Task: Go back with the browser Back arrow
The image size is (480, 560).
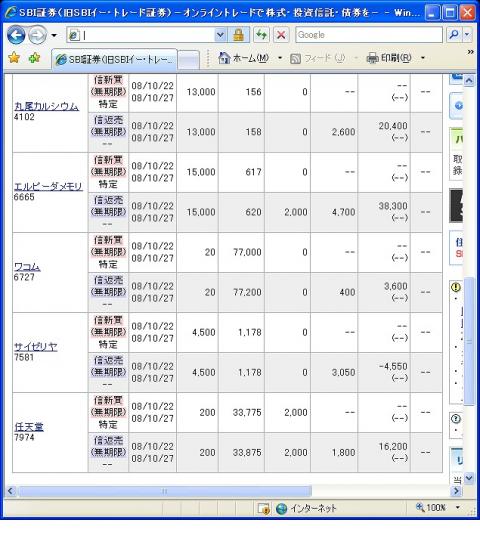Action: click(16, 35)
